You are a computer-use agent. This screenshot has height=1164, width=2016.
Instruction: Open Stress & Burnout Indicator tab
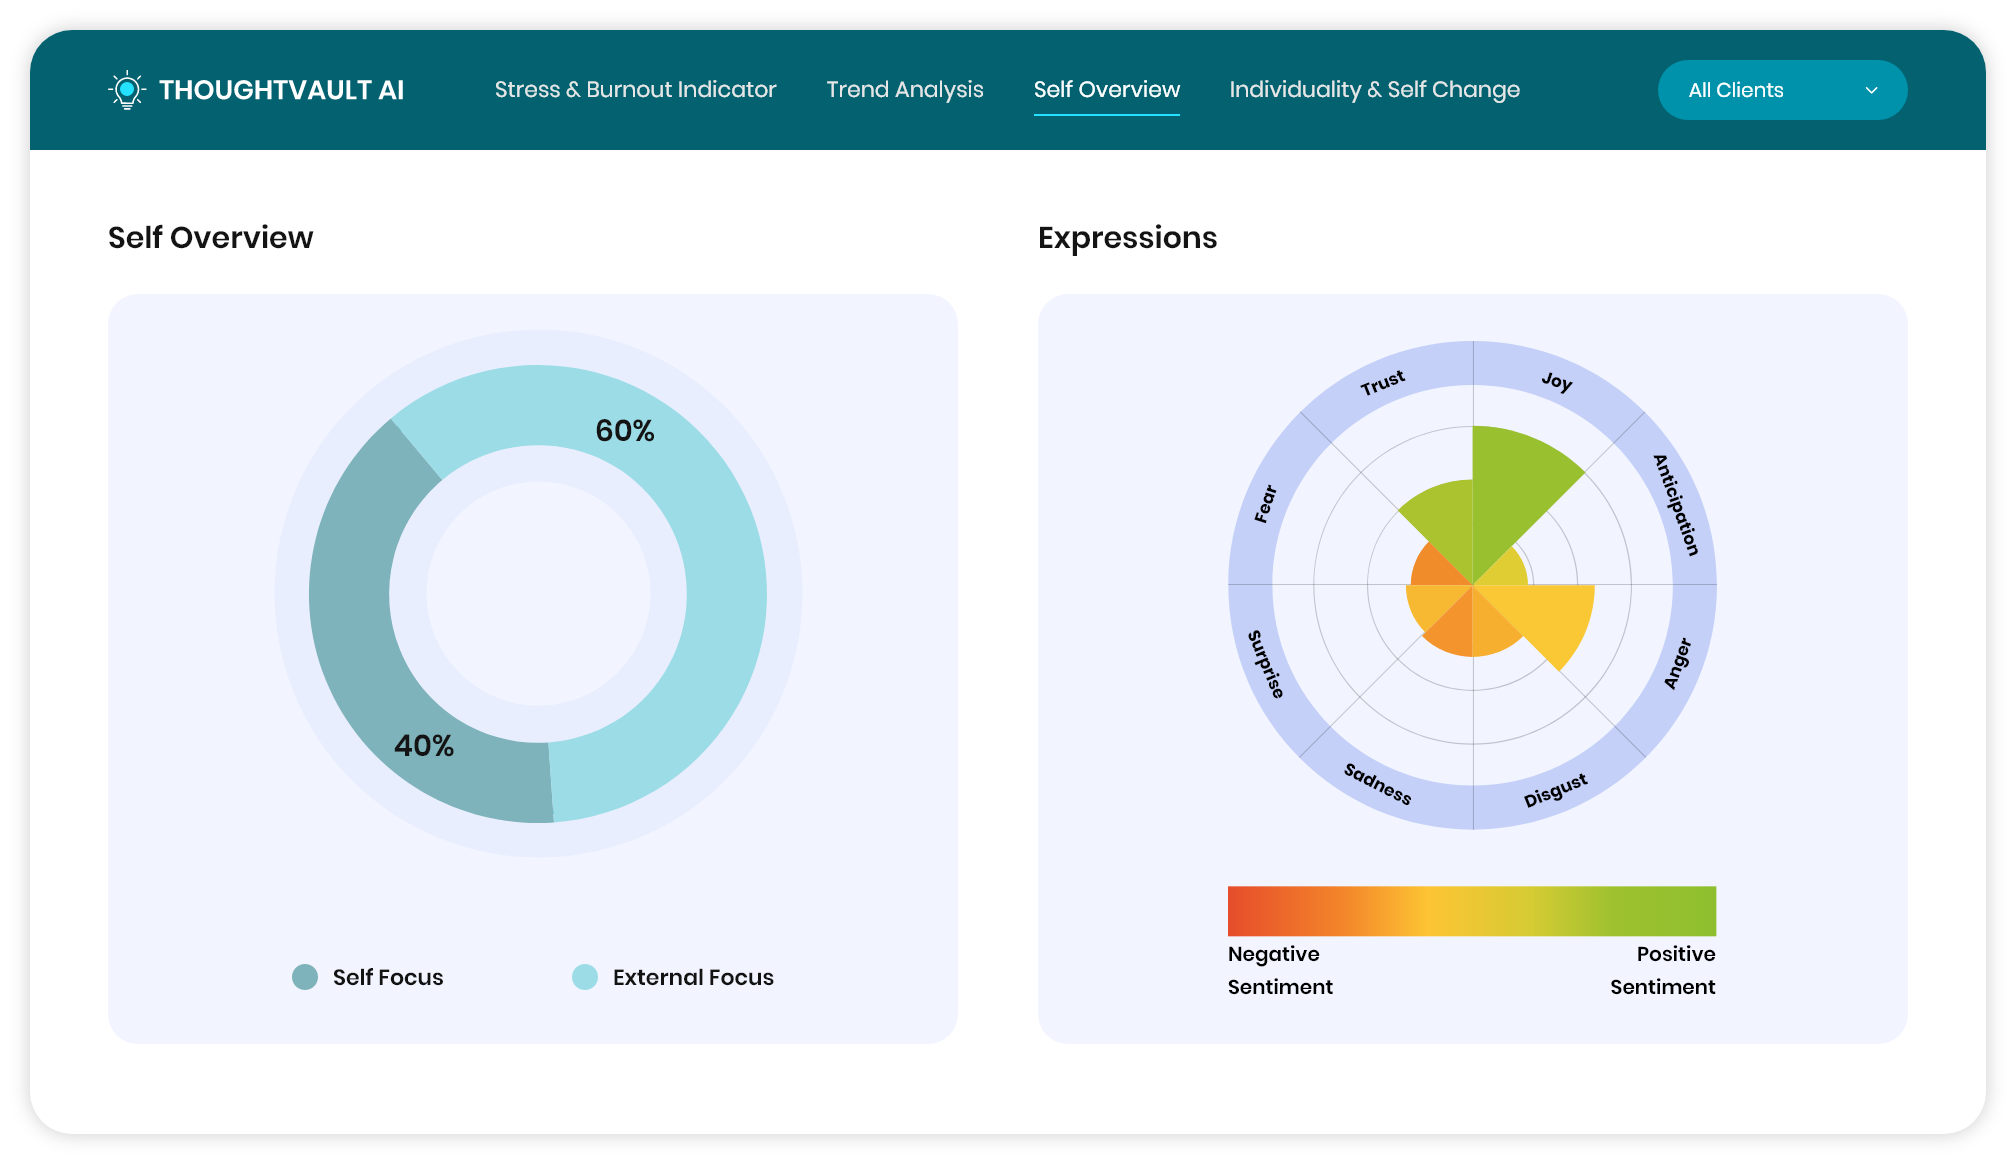tap(635, 90)
